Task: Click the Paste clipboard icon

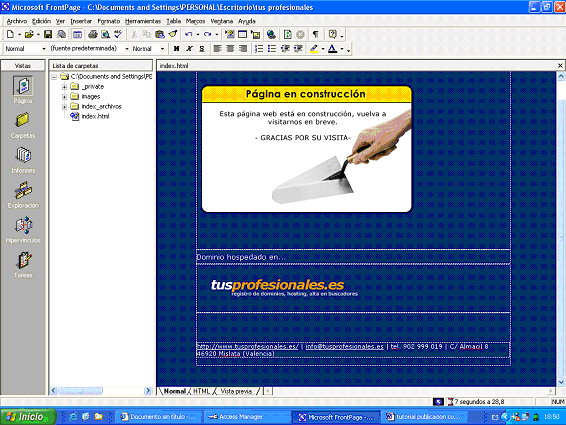Action: pyautogui.click(x=160, y=34)
